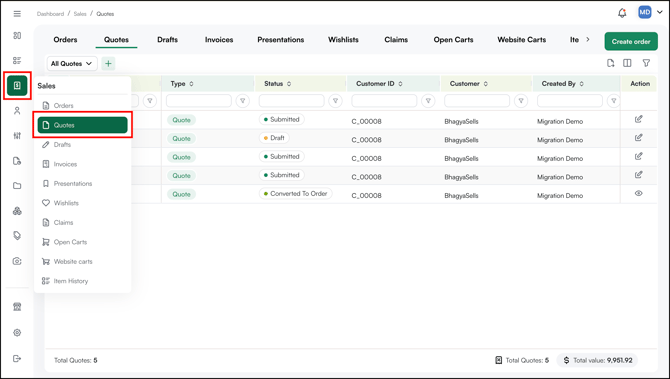Sort by Customer ID column
This screenshot has width=670, height=379.
(400, 84)
